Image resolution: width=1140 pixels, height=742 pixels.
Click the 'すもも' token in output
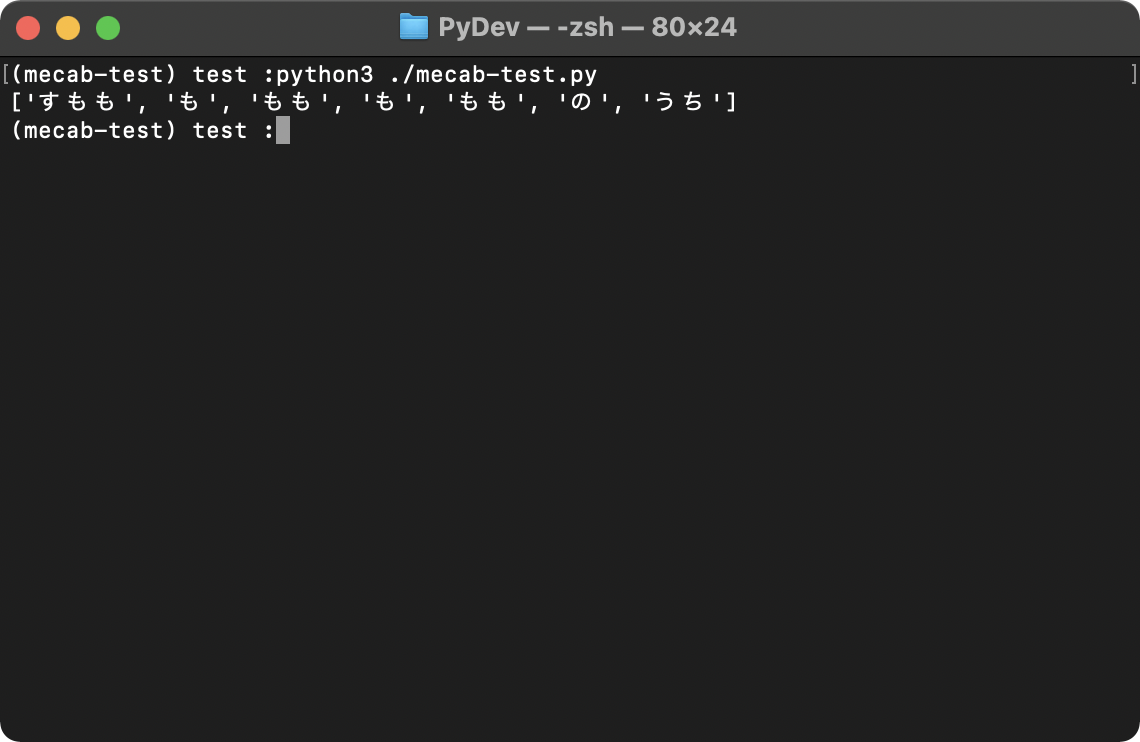[80, 102]
